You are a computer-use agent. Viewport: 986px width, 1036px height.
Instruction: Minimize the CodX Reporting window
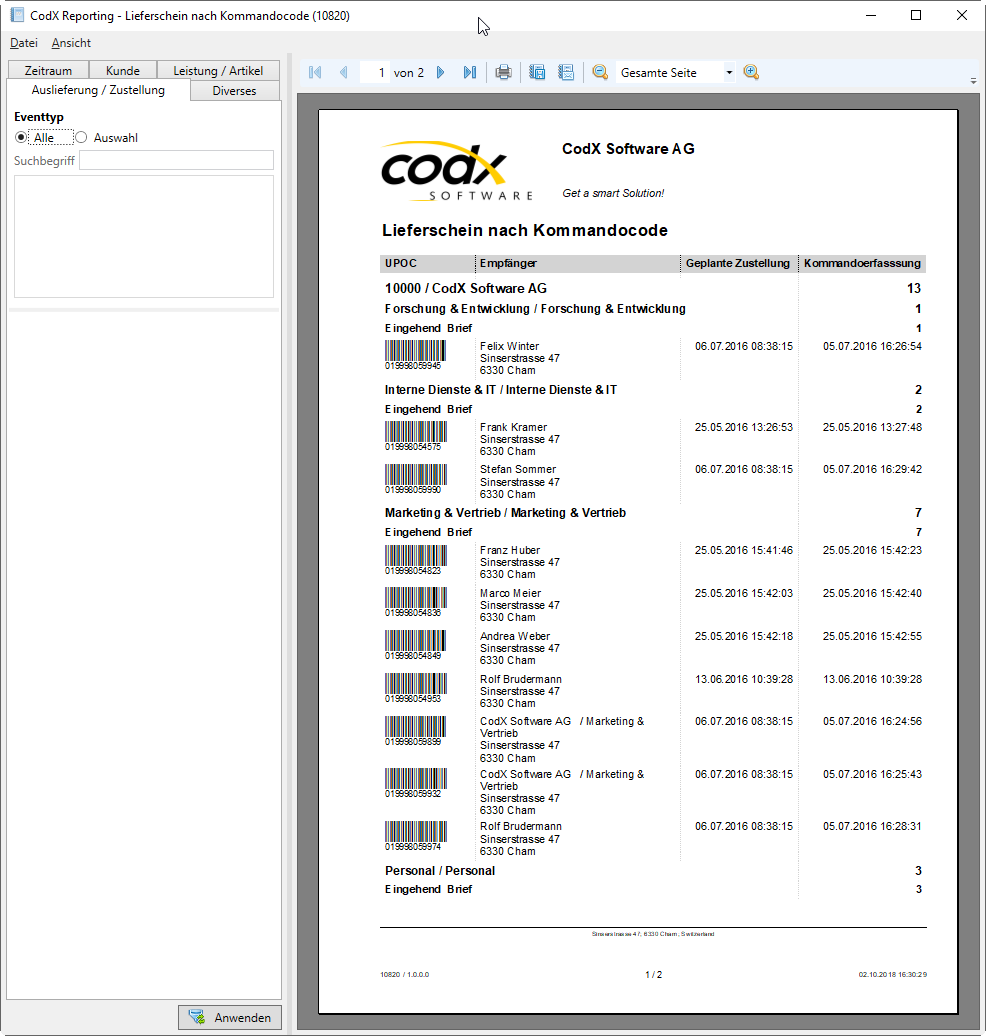pyautogui.click(x=871, y=15)
